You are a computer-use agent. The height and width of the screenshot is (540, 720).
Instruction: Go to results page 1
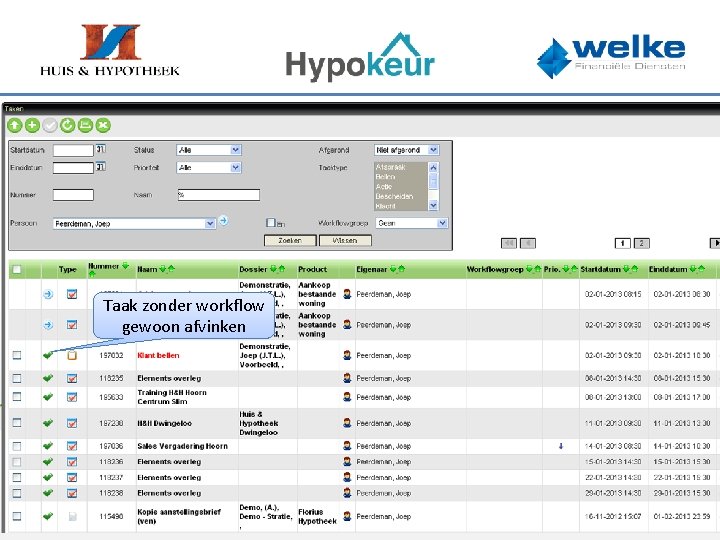623,243
